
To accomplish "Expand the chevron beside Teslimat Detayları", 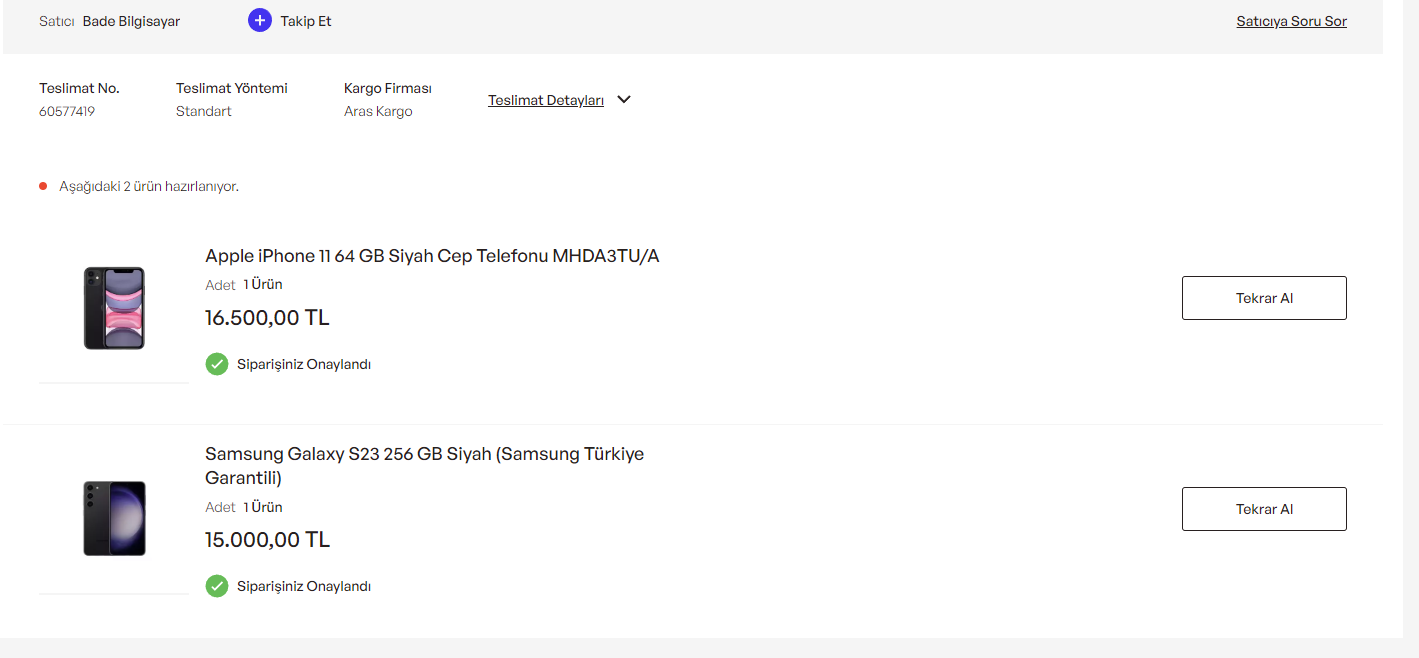I will [x=624, y=100].
